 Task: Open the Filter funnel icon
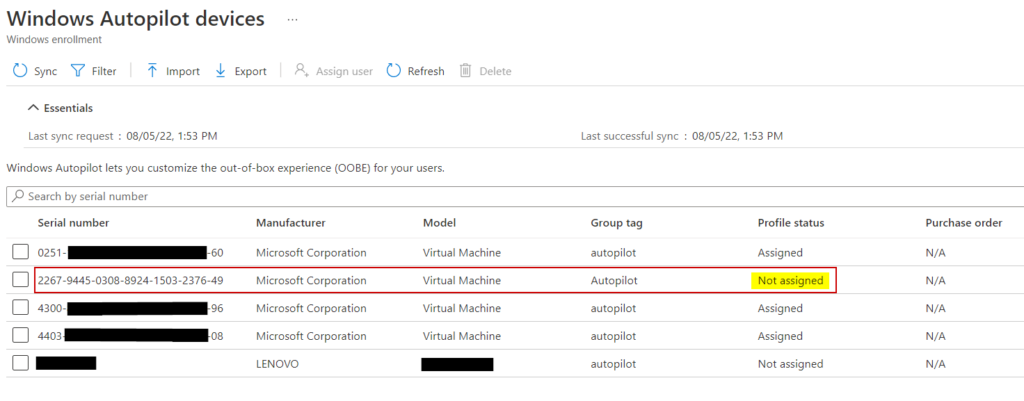(x=78, y=71)
